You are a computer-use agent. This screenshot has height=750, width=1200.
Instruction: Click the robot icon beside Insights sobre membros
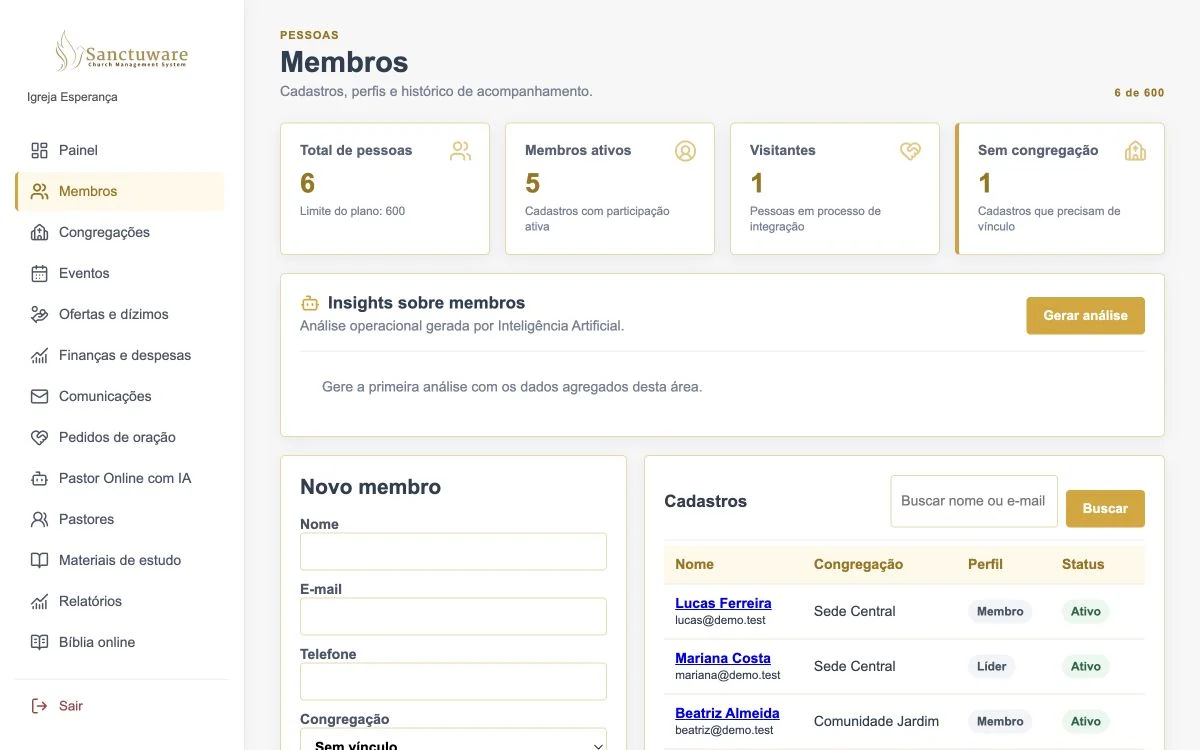[x=310, y=303]
